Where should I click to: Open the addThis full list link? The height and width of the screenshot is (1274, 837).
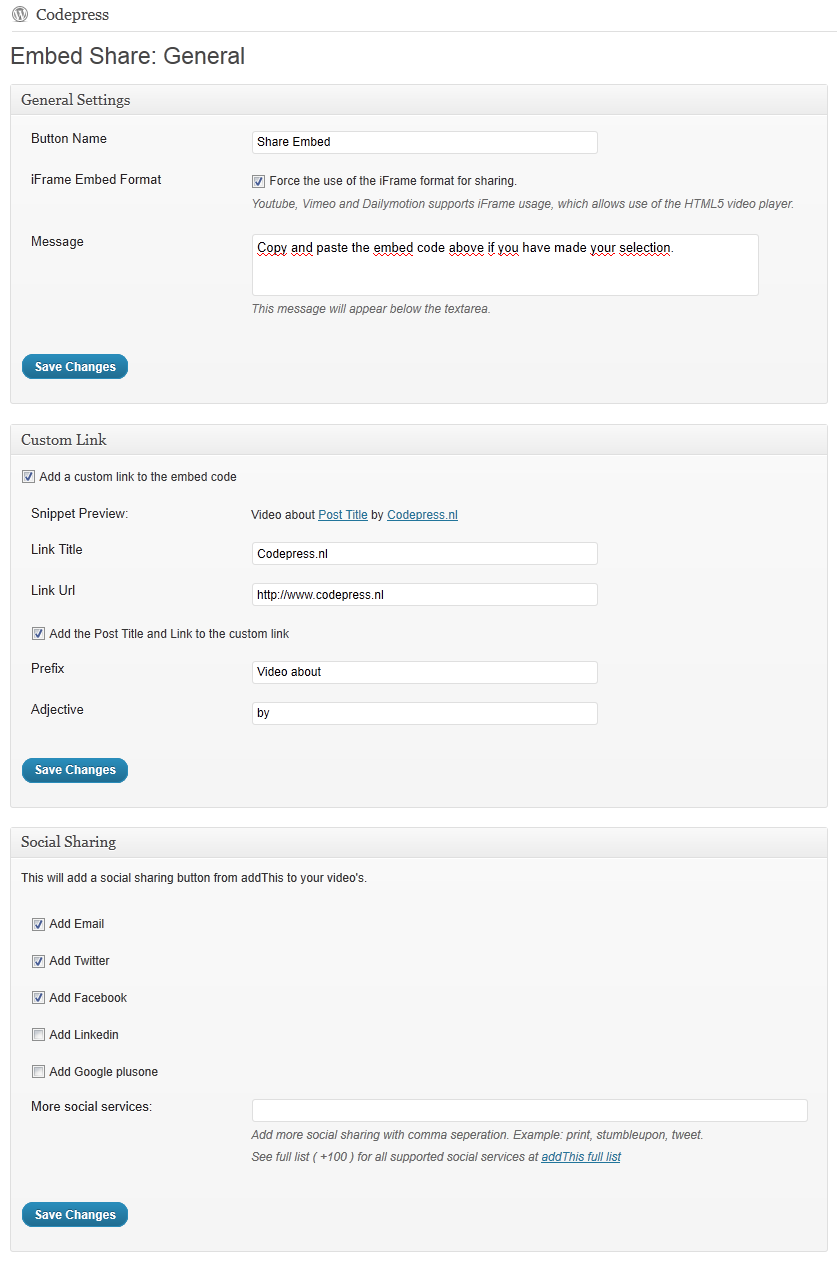[581, 1157]
